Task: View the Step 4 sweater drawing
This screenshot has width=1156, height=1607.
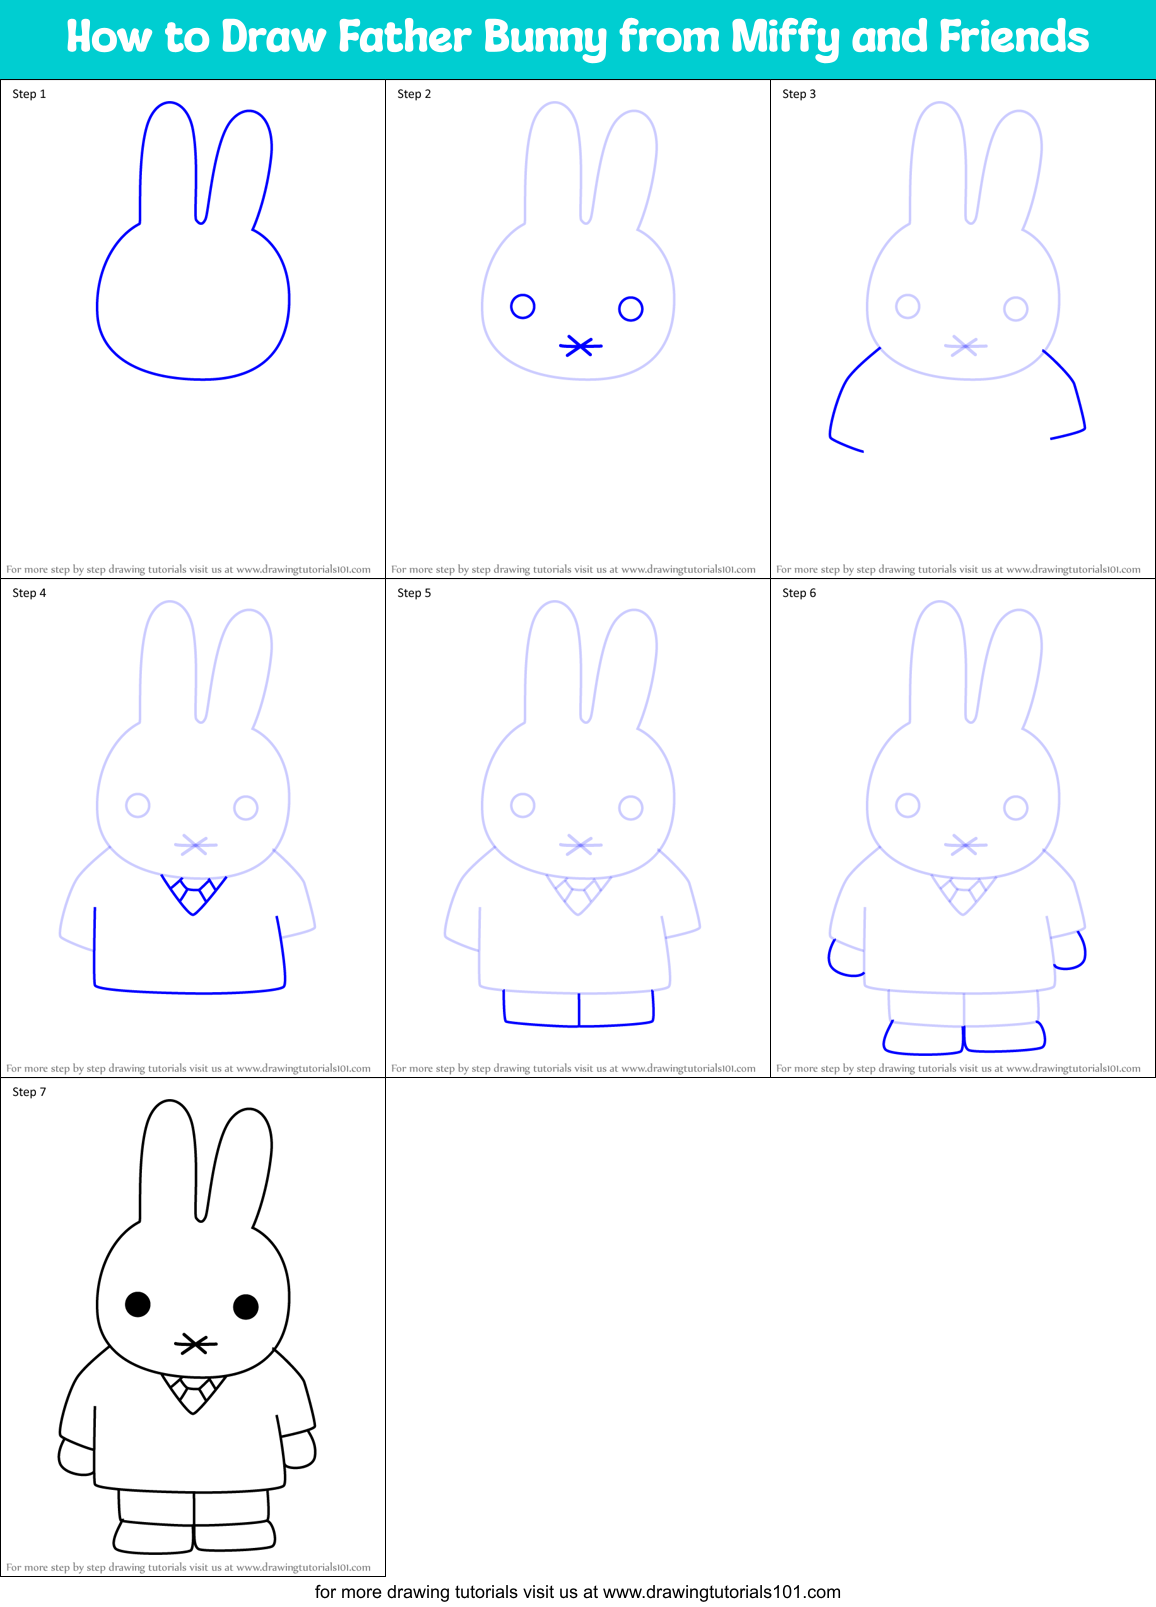Action: [188, 797]
